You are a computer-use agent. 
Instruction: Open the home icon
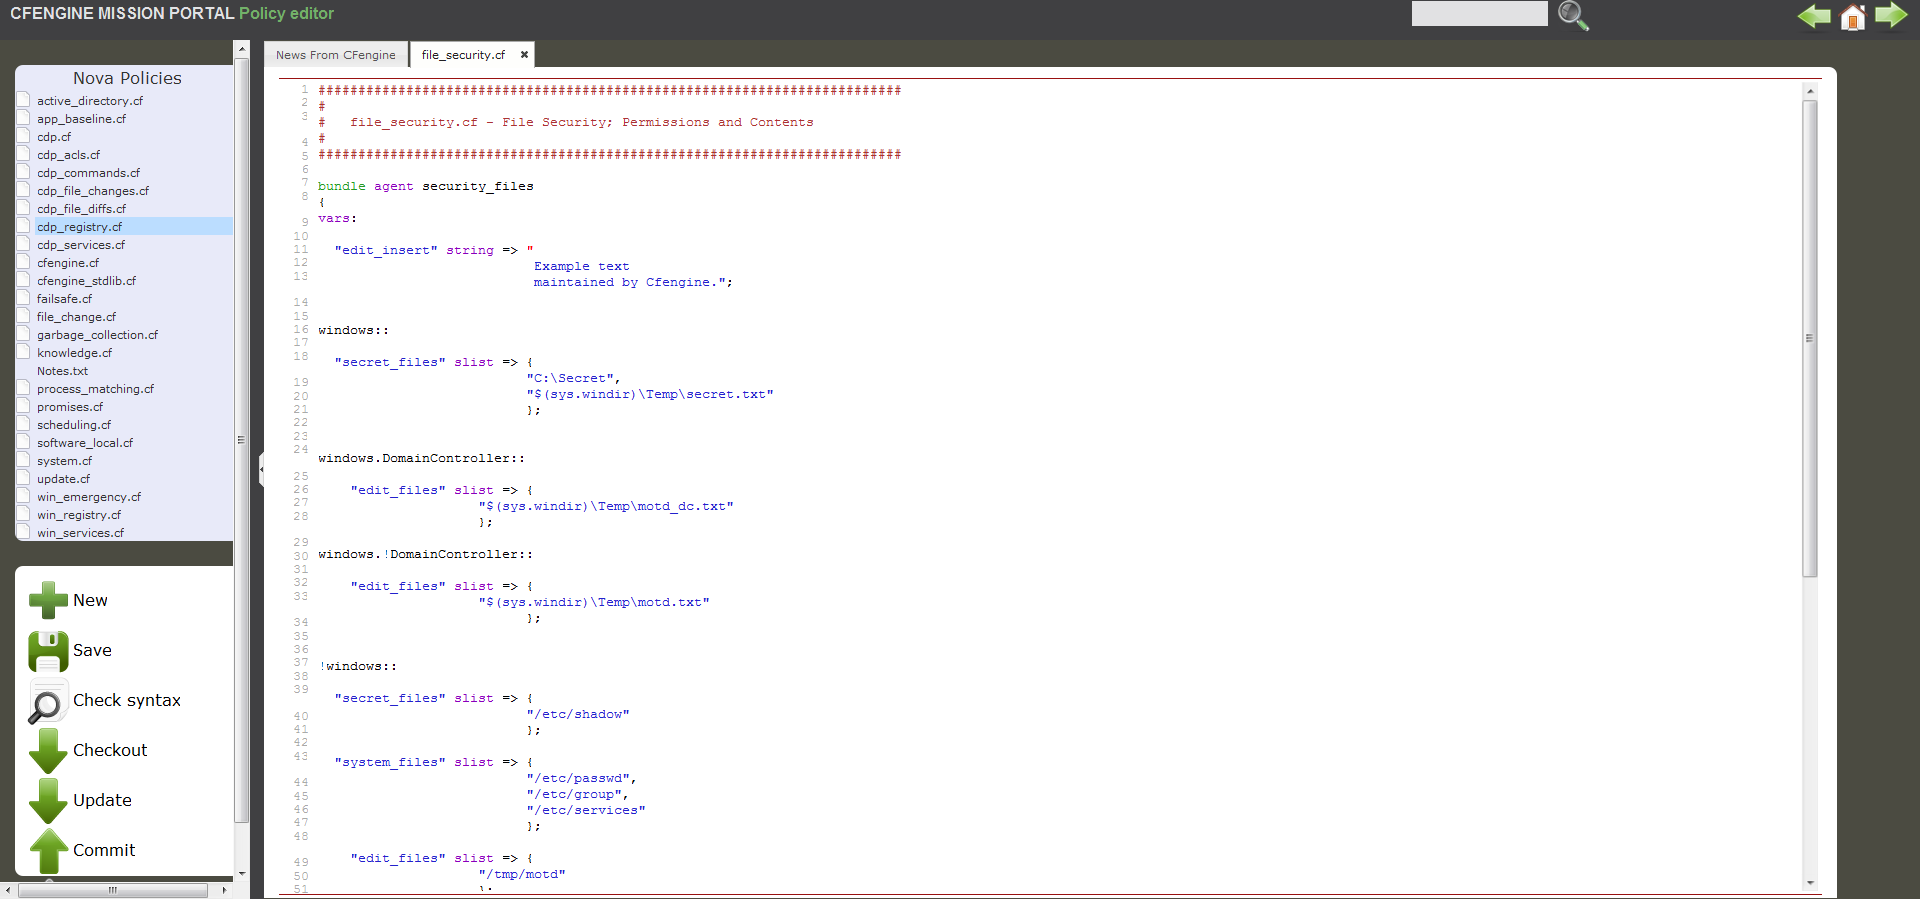click(1853, 17)
